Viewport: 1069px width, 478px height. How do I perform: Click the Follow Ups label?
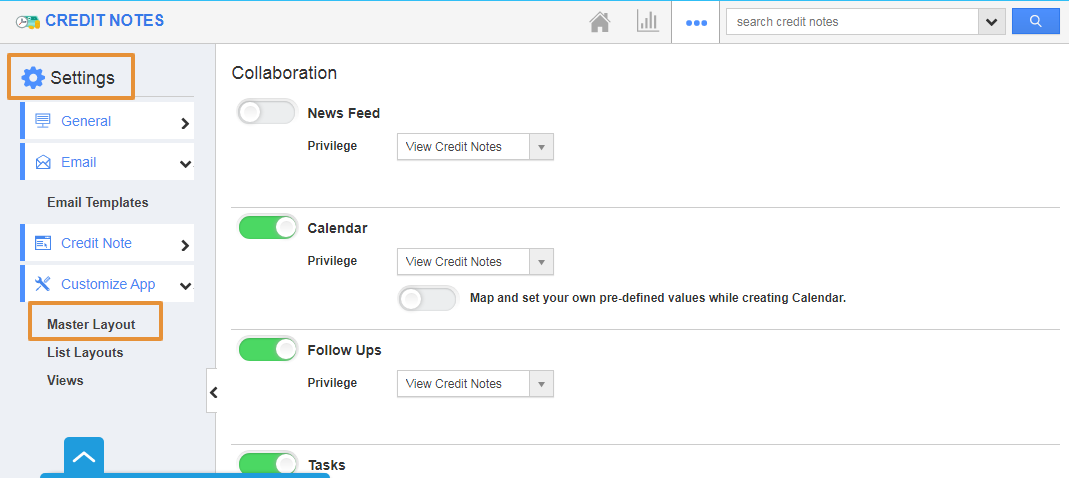point(344,350)
